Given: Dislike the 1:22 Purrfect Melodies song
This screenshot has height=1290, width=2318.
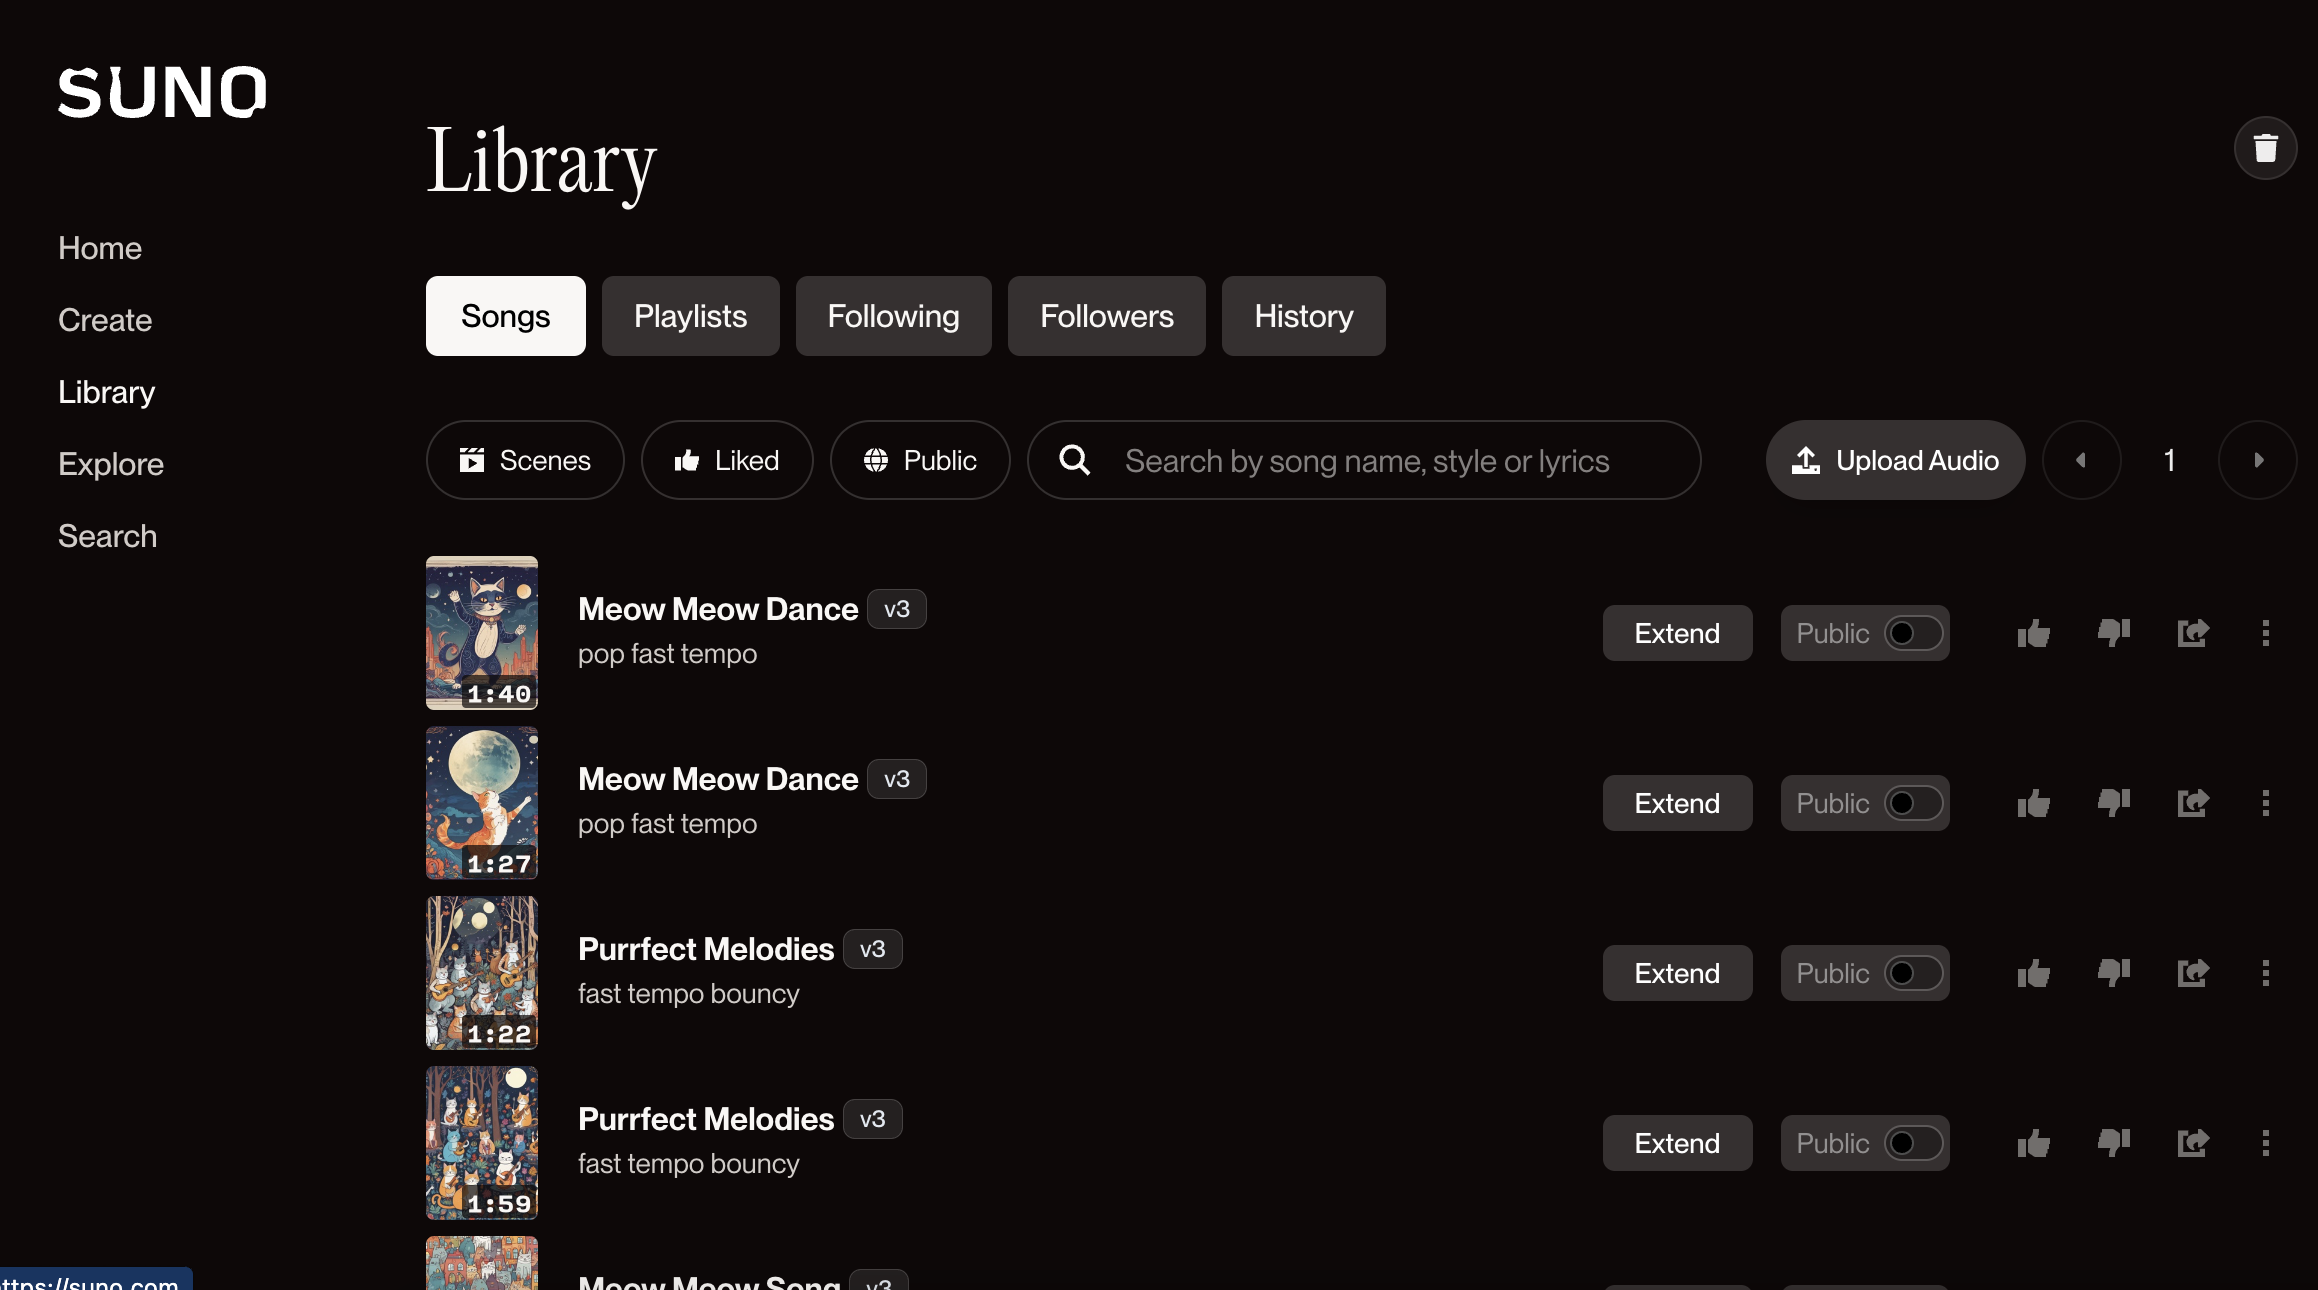Looking at the screenshot, I should pos(2113,973).
